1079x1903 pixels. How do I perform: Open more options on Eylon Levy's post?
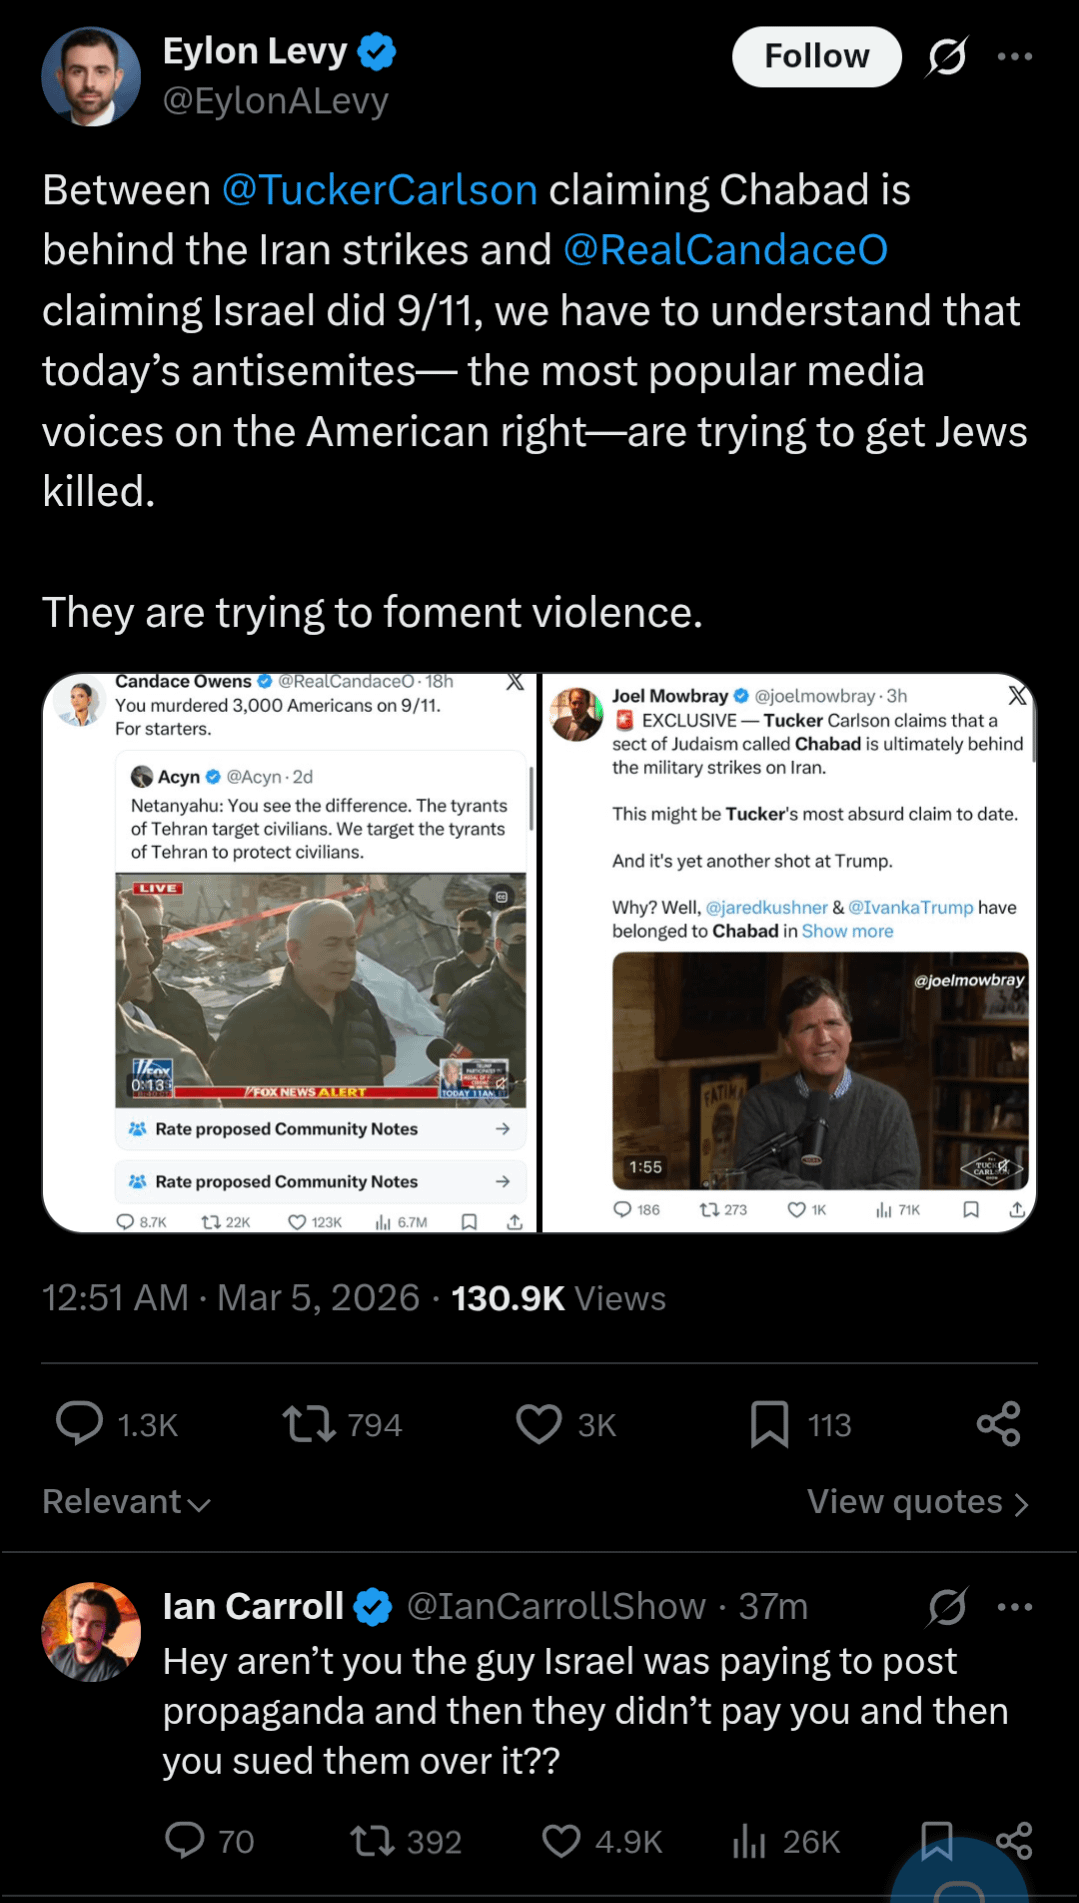point(1014,57)
